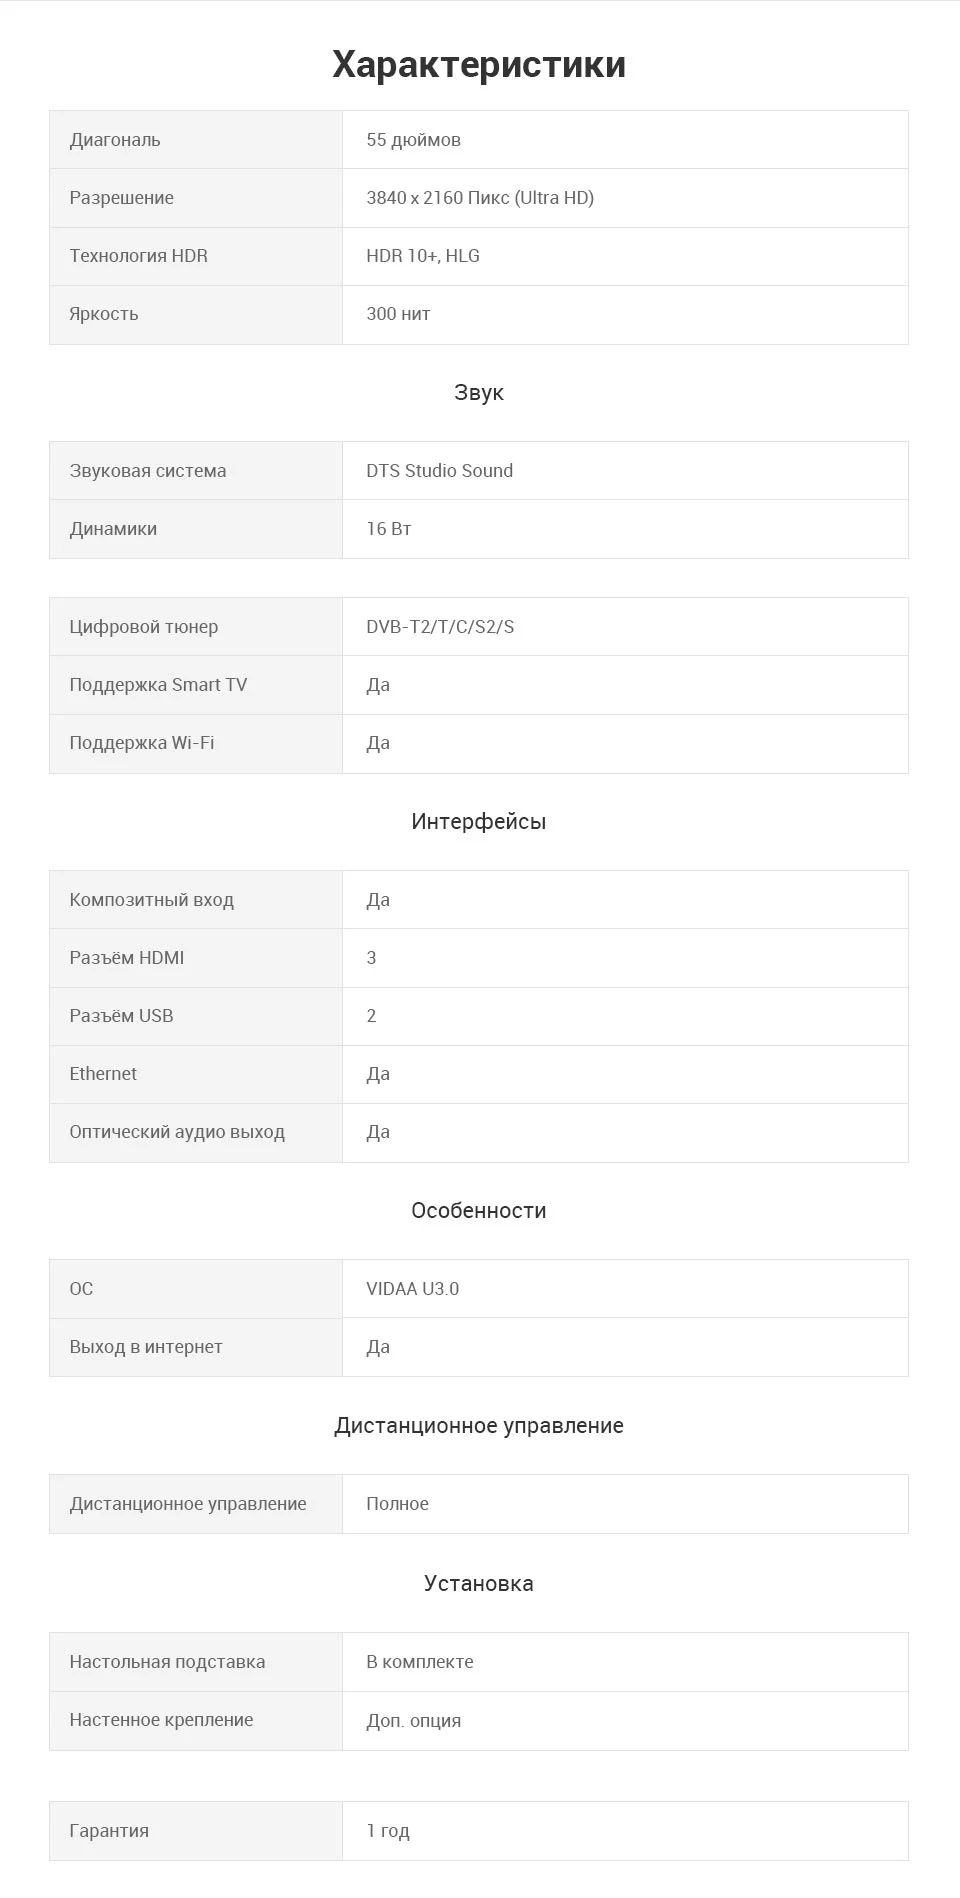Click the Звук section heading

point(479,393)
